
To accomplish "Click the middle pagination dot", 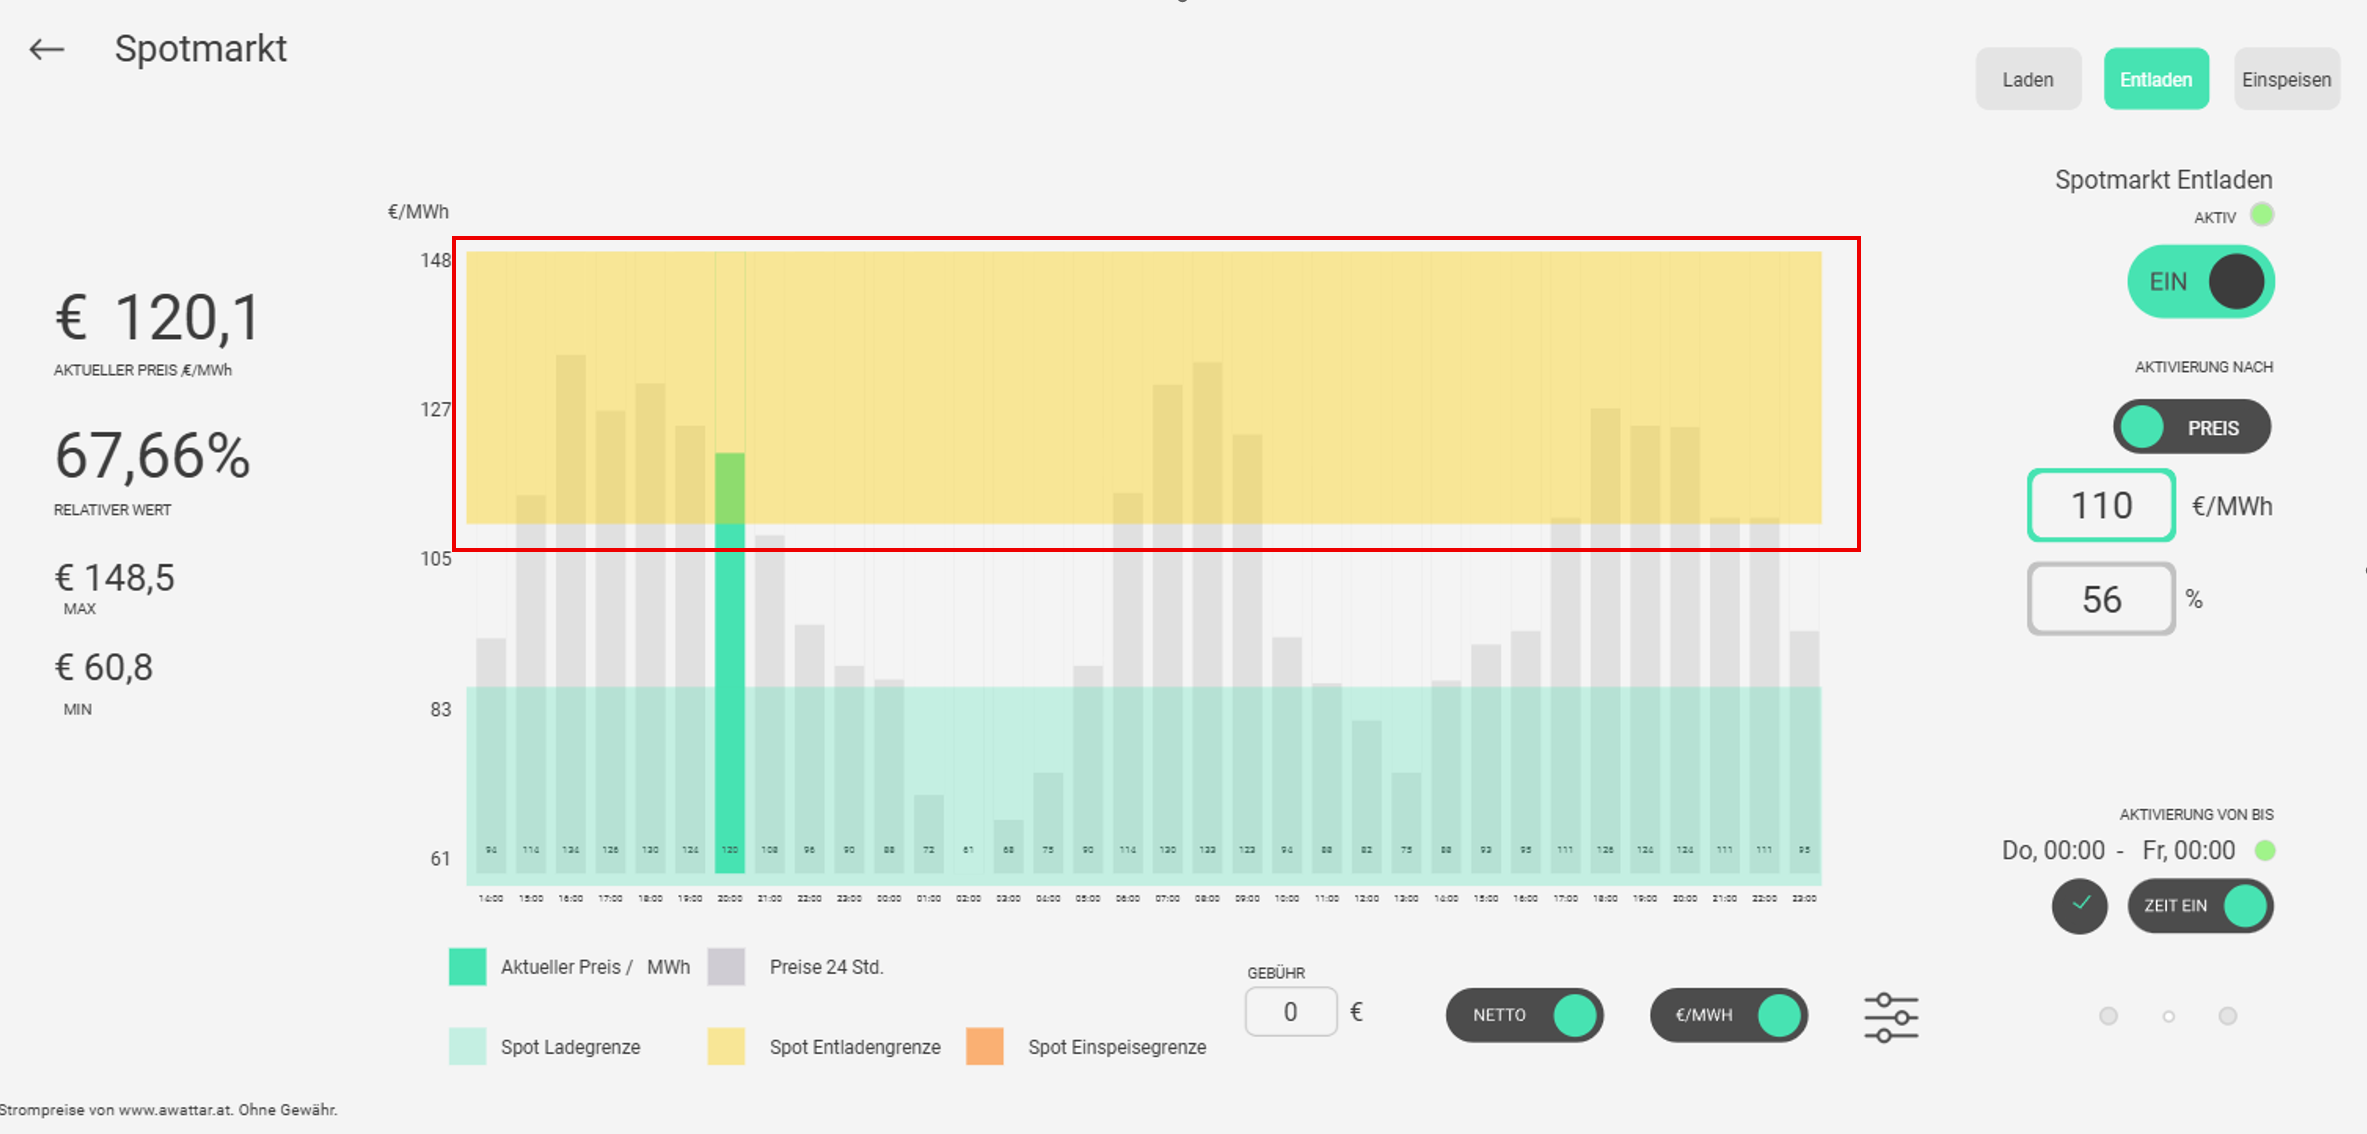I will 2168,1016.
